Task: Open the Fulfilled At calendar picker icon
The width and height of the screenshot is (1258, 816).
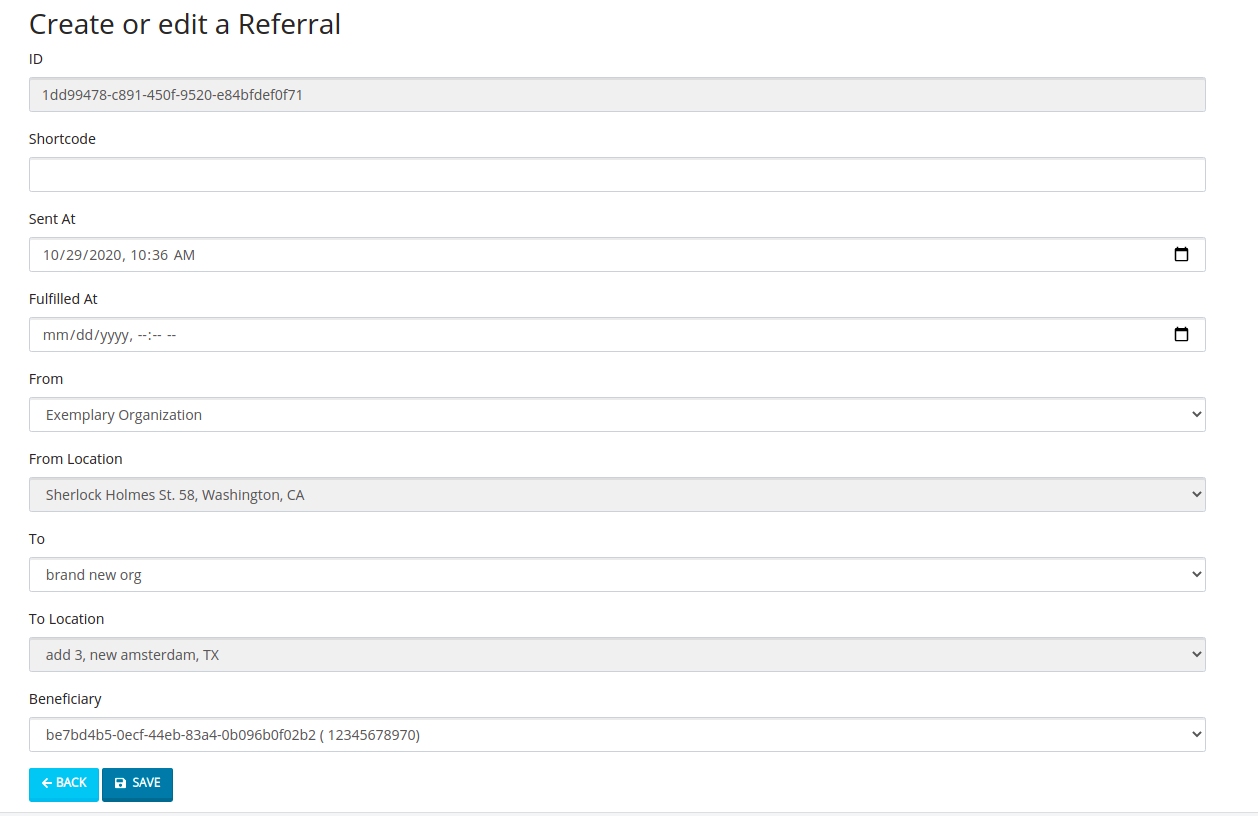Action: point(1183,334)
